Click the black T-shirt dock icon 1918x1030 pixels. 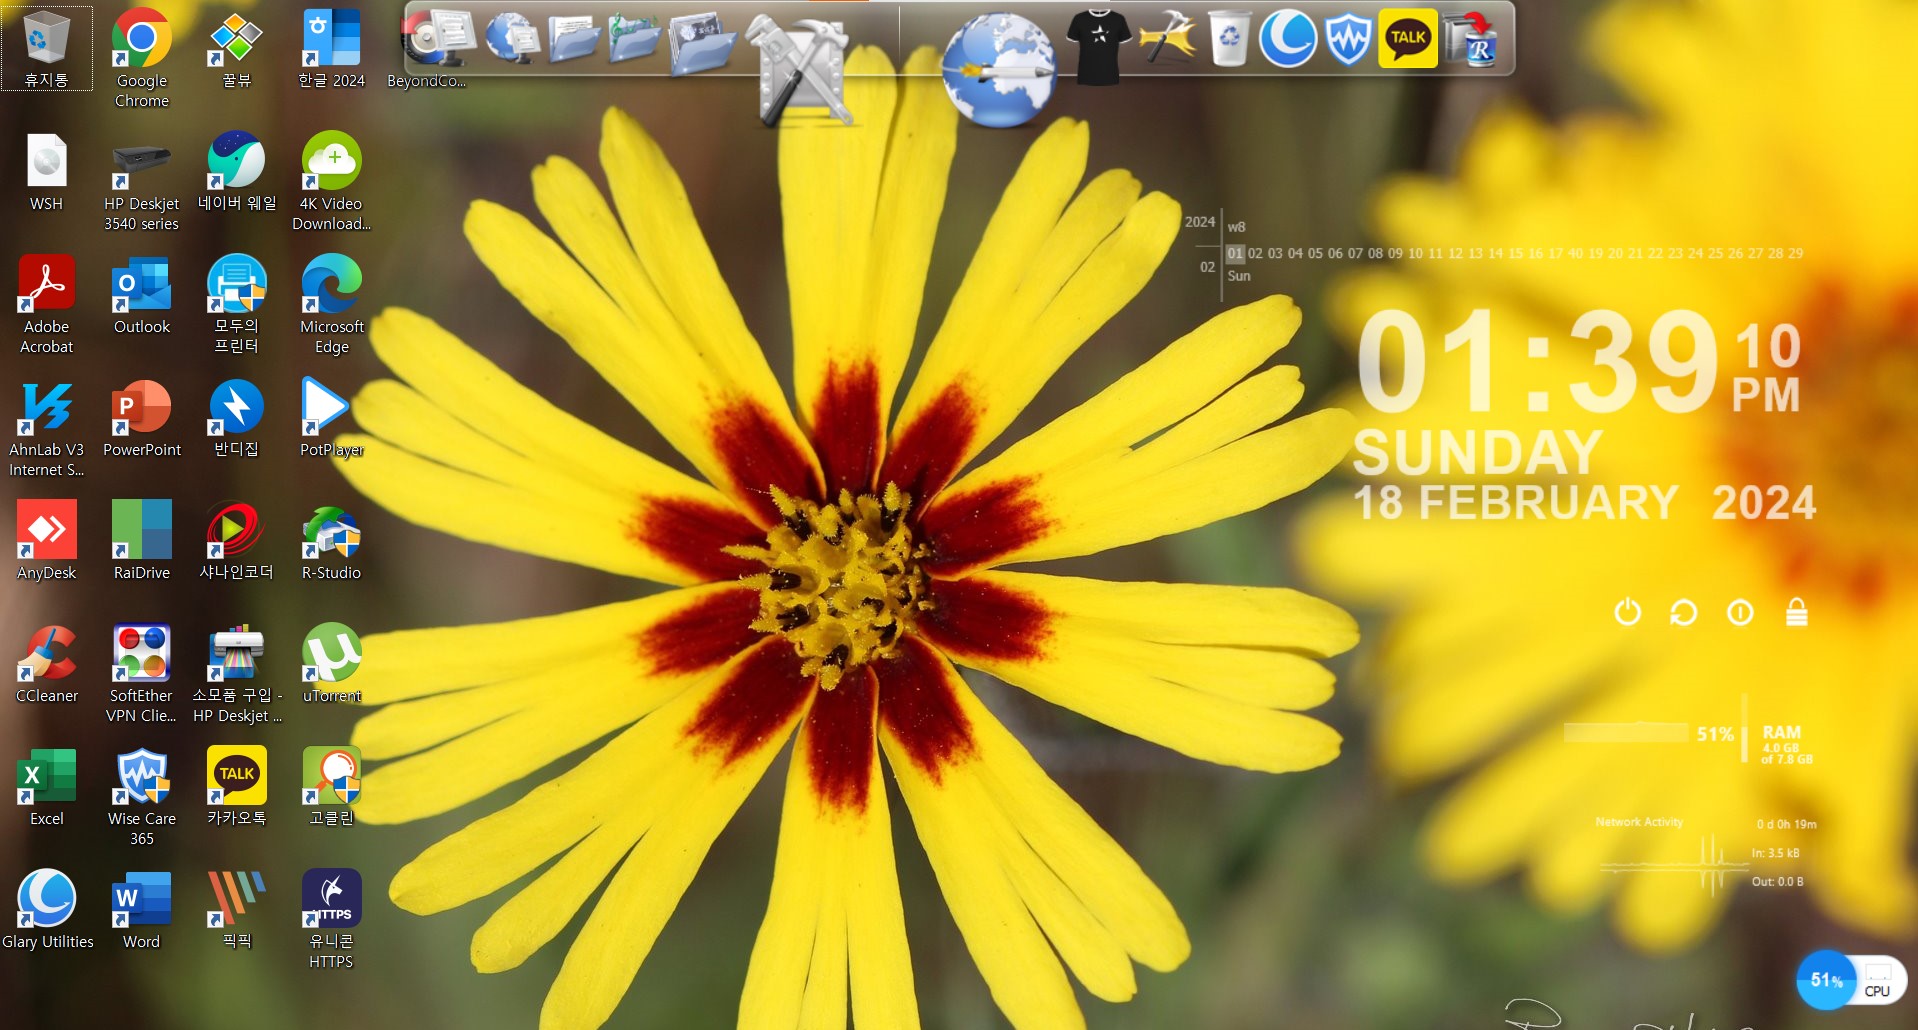point(1098,46)
